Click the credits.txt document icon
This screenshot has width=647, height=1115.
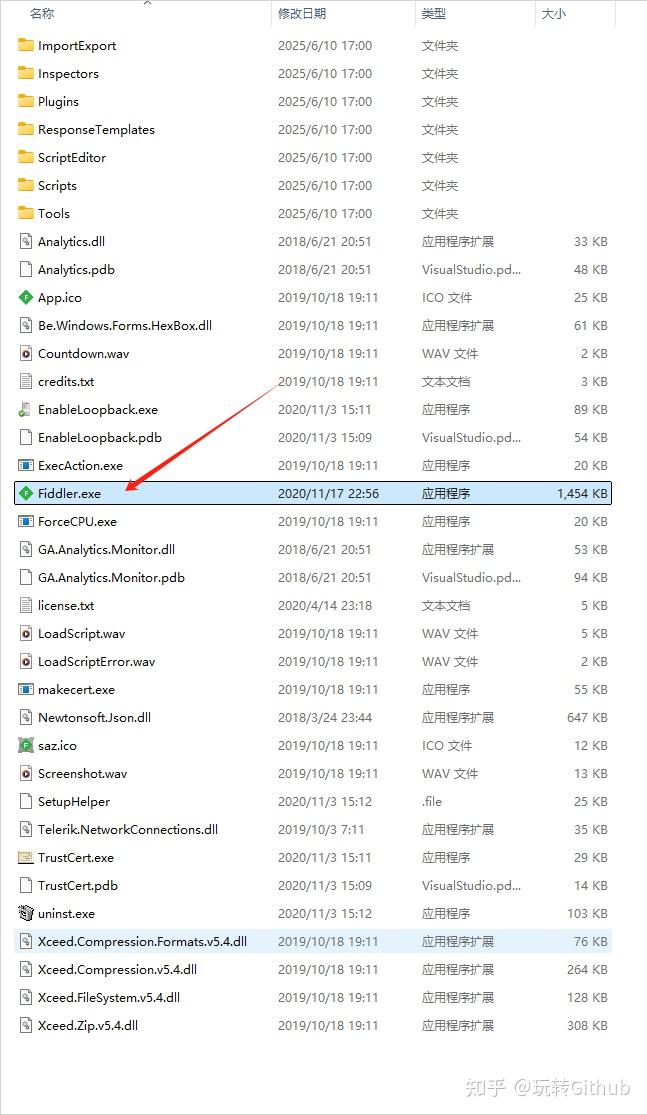(26, 381)
